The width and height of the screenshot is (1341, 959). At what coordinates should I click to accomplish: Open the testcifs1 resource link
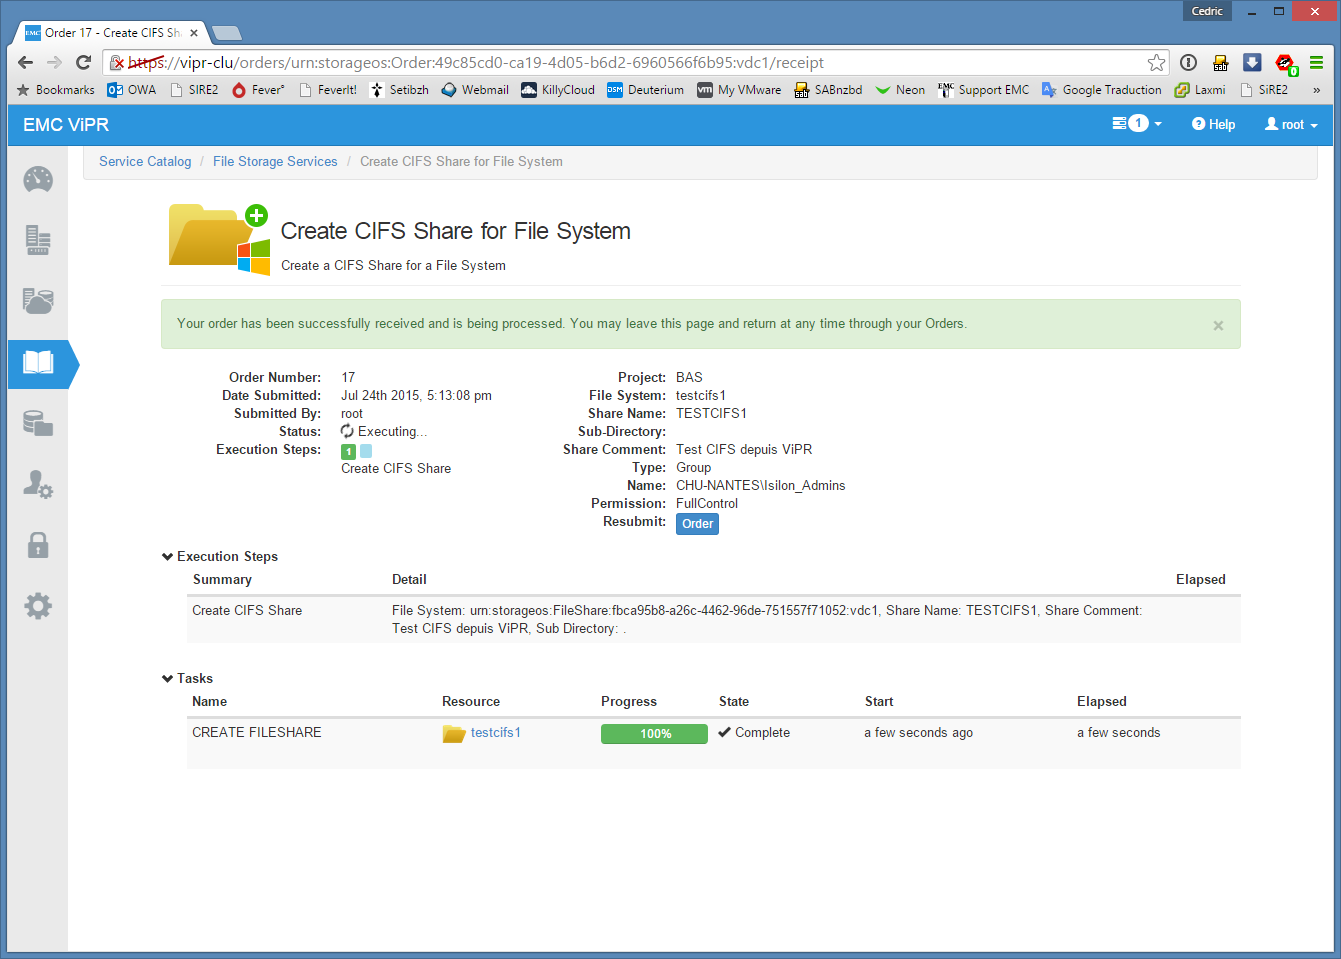(495, 733)
